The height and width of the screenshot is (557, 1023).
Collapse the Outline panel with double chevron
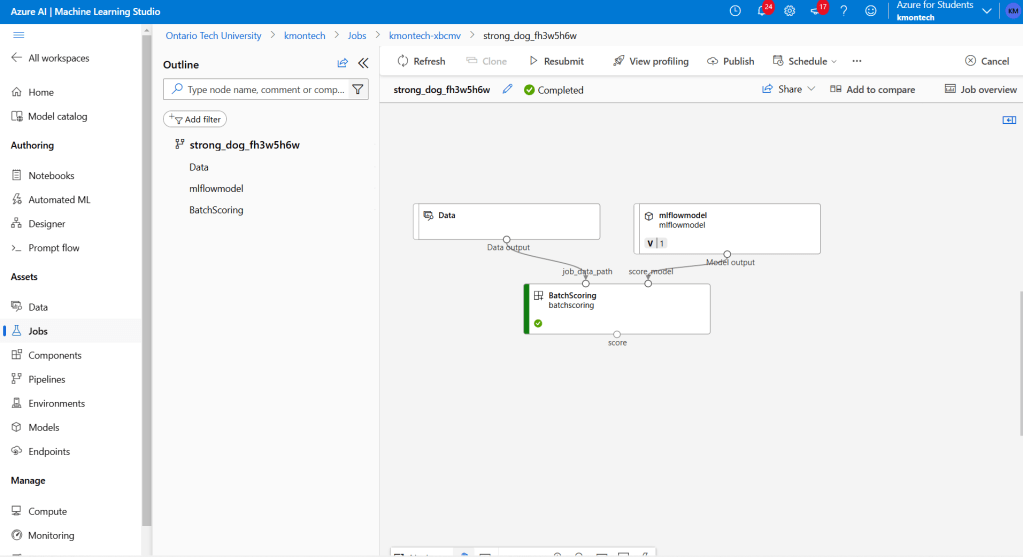[363, 64]
